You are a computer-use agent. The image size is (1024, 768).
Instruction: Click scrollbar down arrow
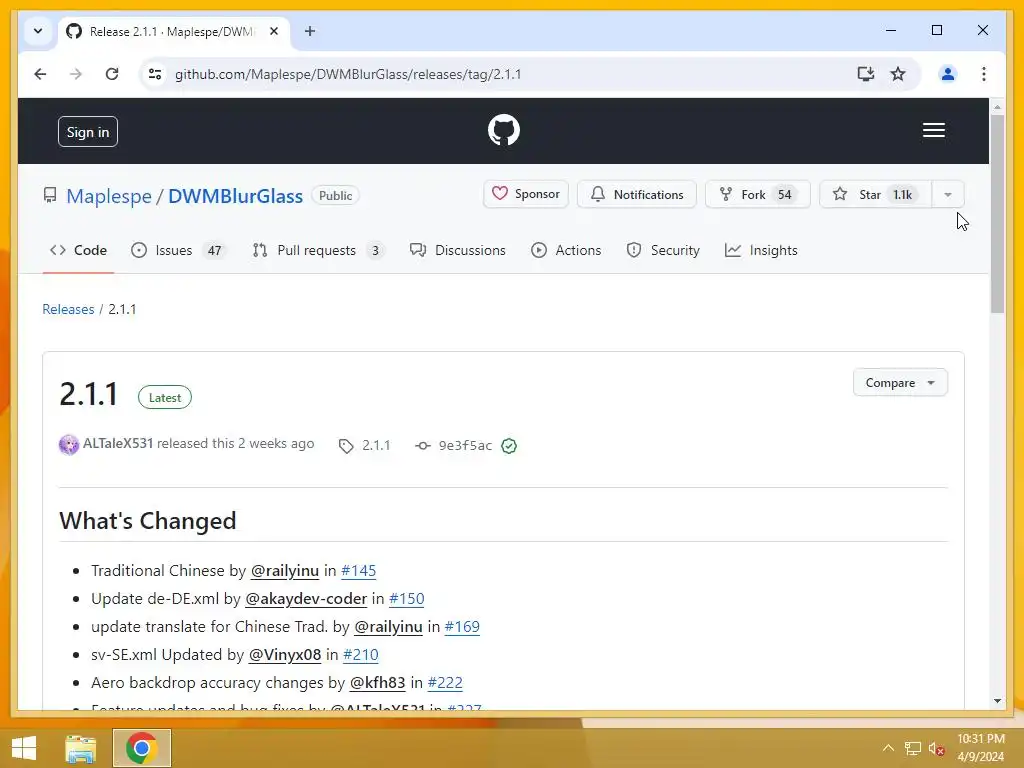tap(997, 701)
